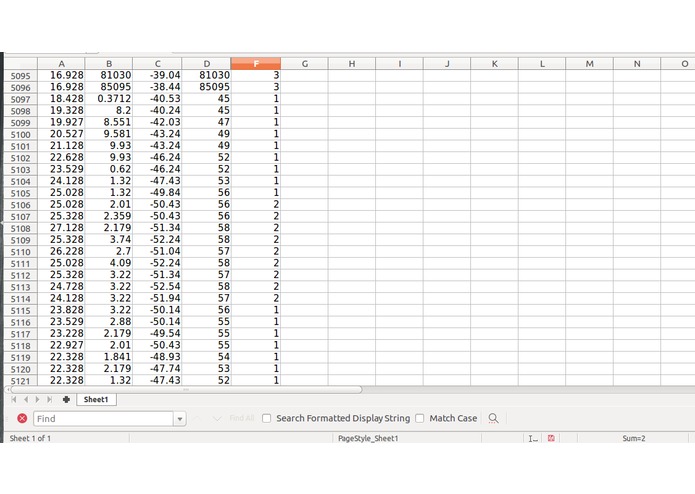Click inside the Find text field

(x=103, y=419)
